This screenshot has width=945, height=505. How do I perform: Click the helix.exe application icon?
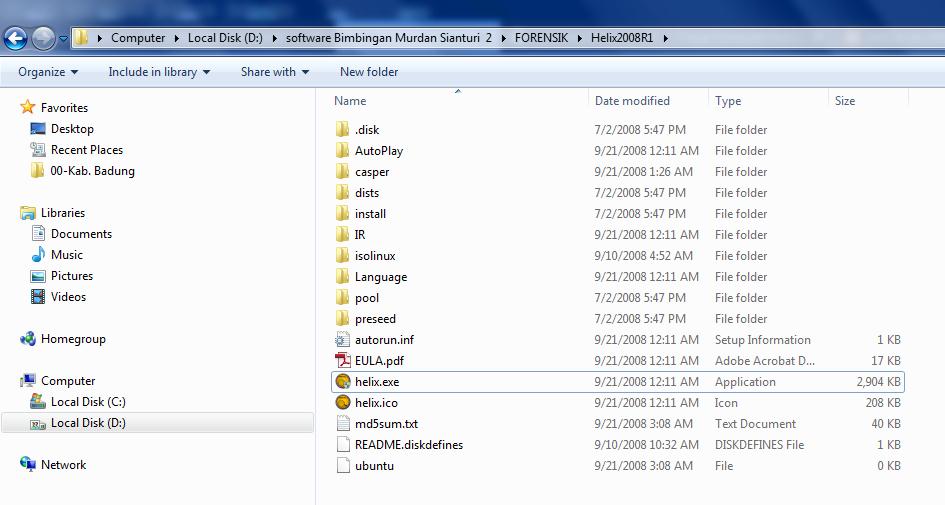[x=343, y=382]
